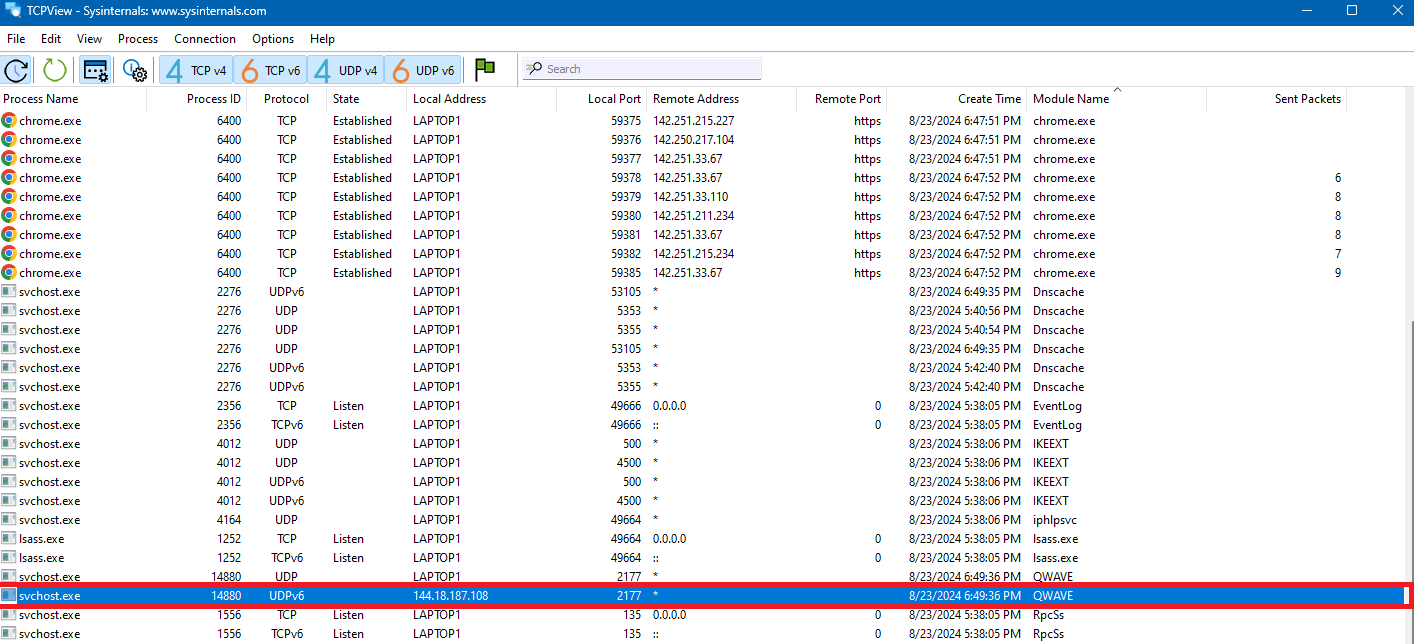Screen dimensions: 1414x644
Task: Toggle the UDP v4 filter
Action: 346,70
